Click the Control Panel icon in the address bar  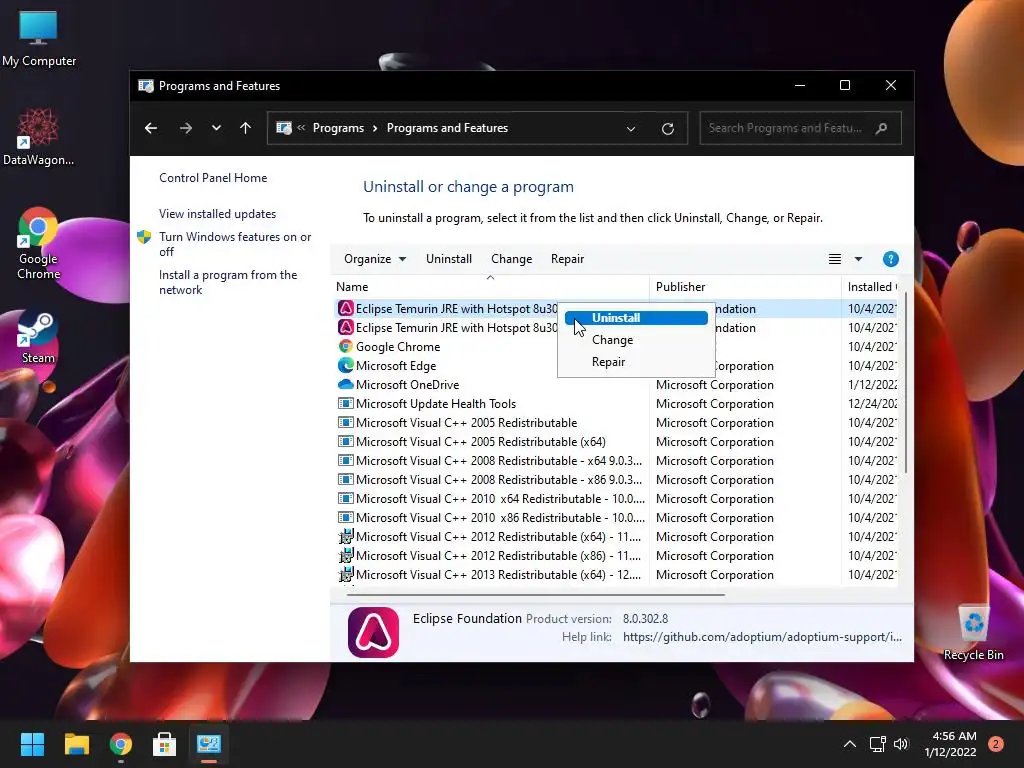pyautogui.click(x=283, y=128)
